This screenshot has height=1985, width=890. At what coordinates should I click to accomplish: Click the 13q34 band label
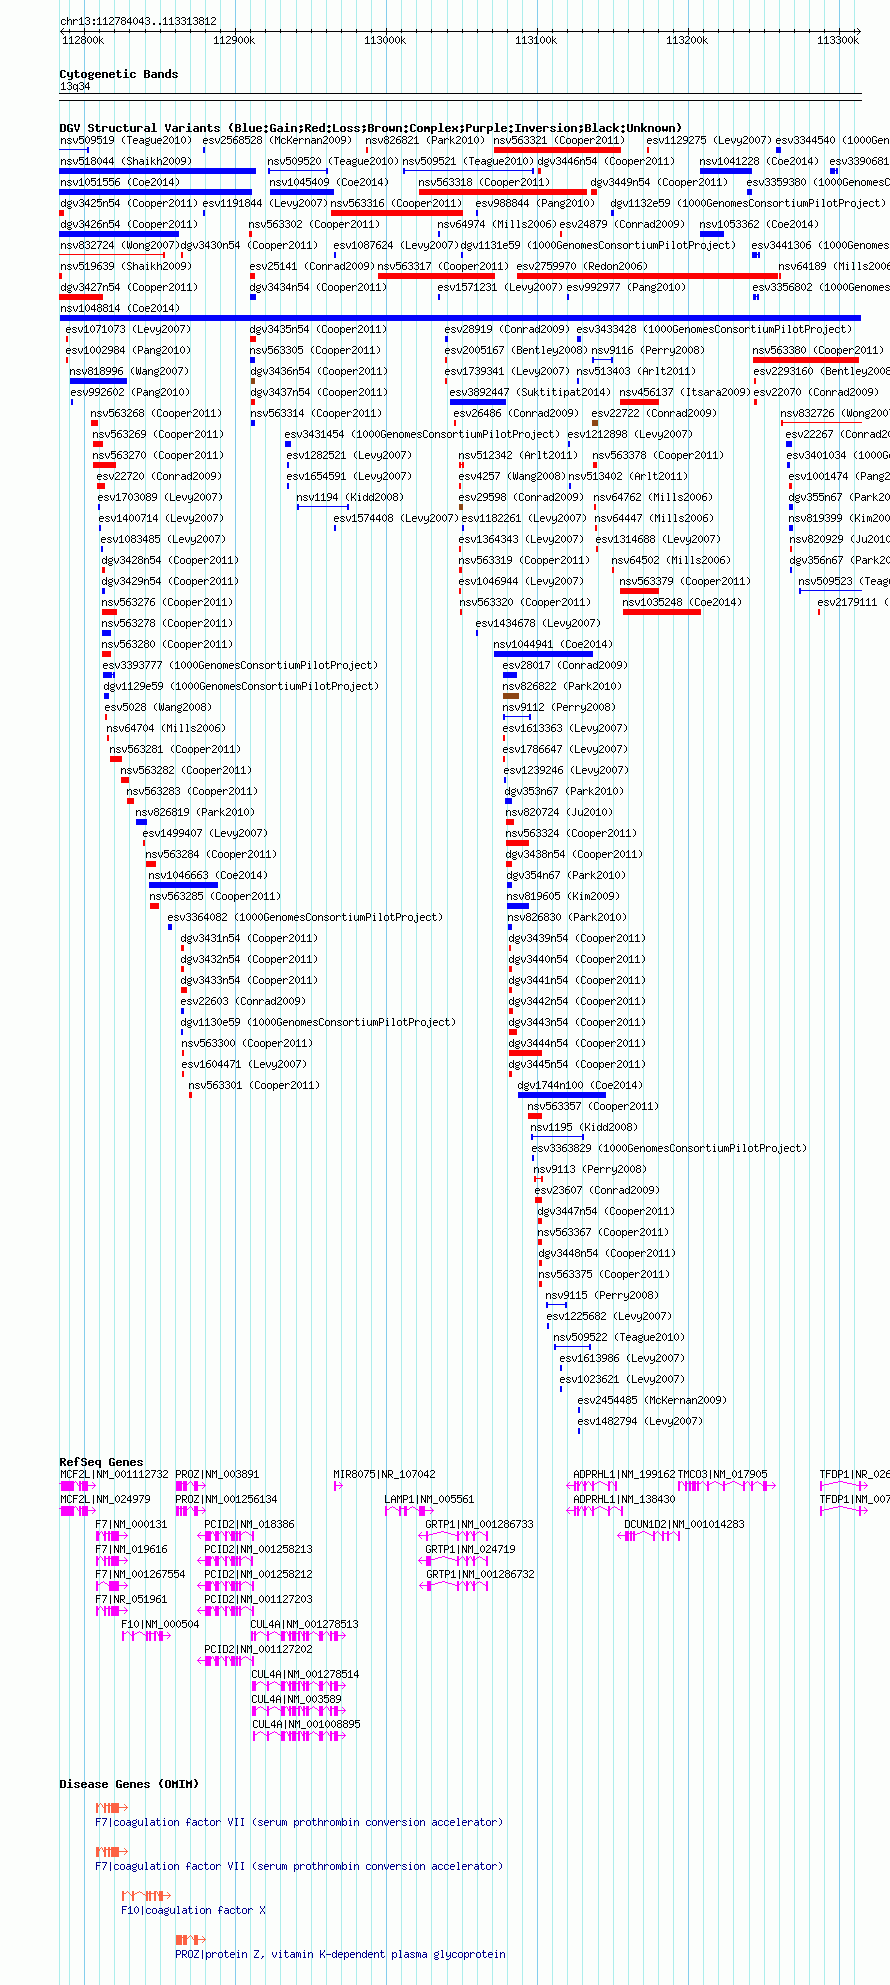[x=75, y=87]
